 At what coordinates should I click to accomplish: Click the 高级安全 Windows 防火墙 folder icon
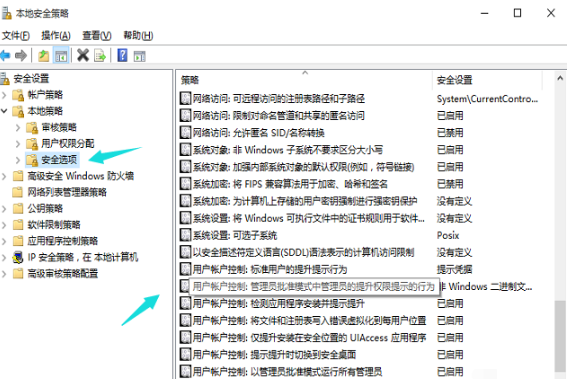[x=18, y=176]
